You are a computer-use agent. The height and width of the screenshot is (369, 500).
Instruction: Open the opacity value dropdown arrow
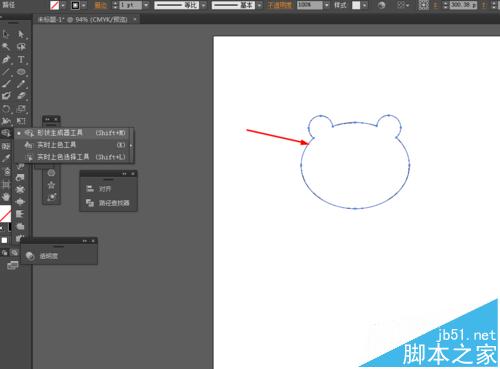pos(327,5)
